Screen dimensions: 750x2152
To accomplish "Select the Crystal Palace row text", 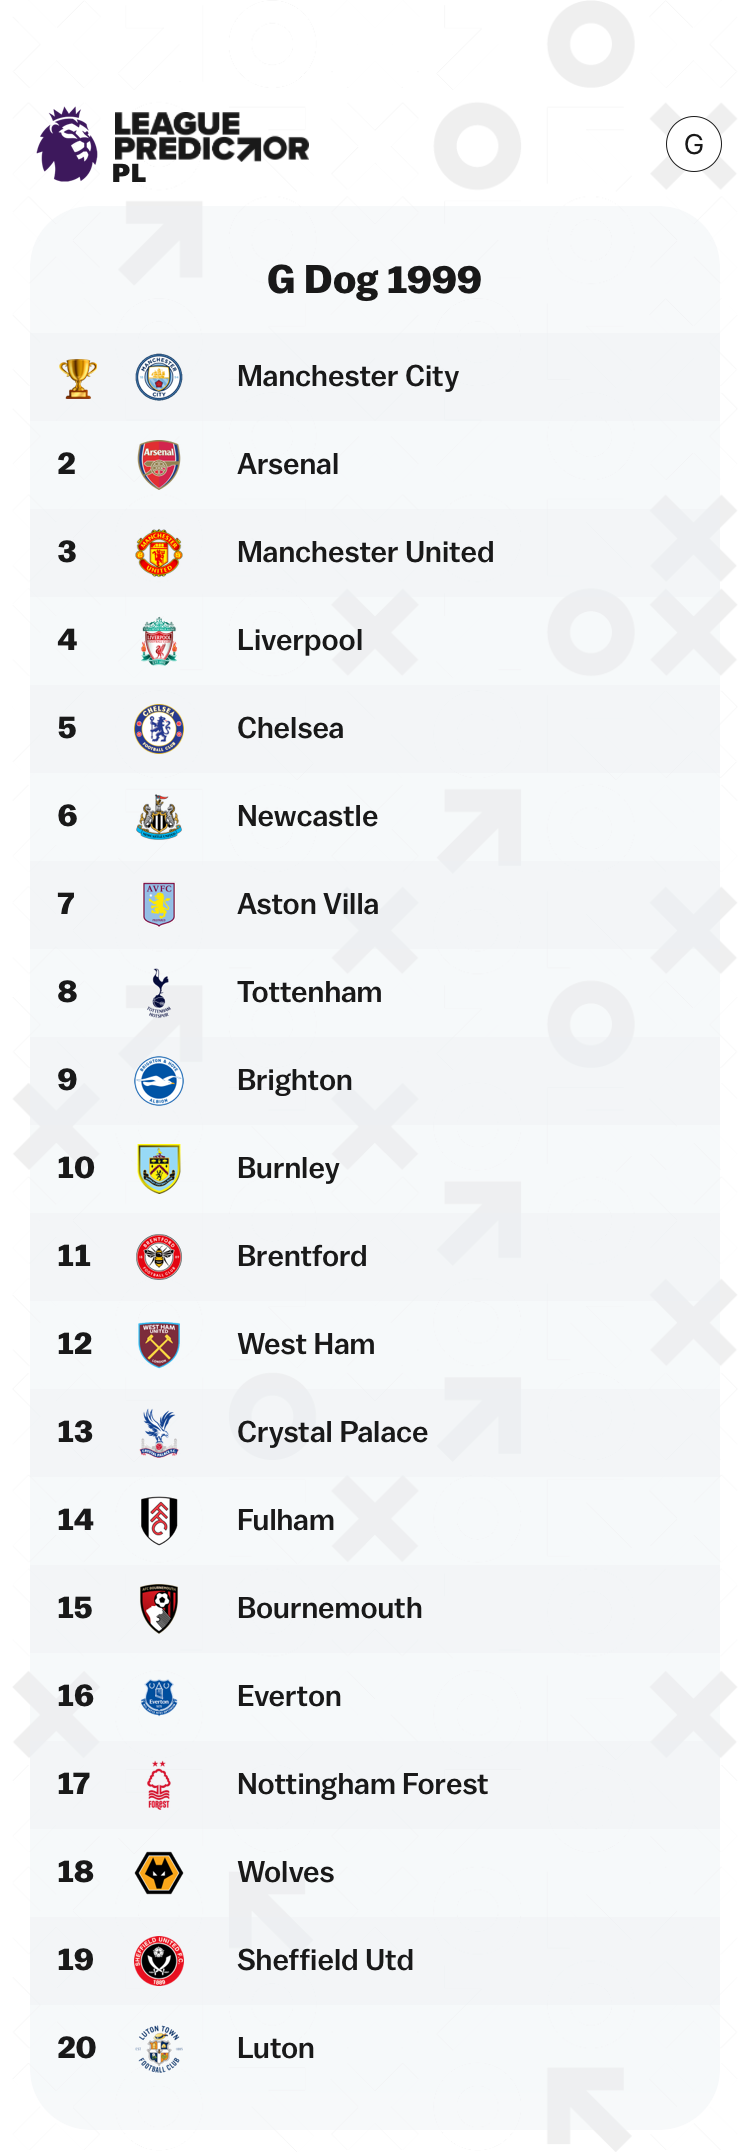I will coord(332,1432).
